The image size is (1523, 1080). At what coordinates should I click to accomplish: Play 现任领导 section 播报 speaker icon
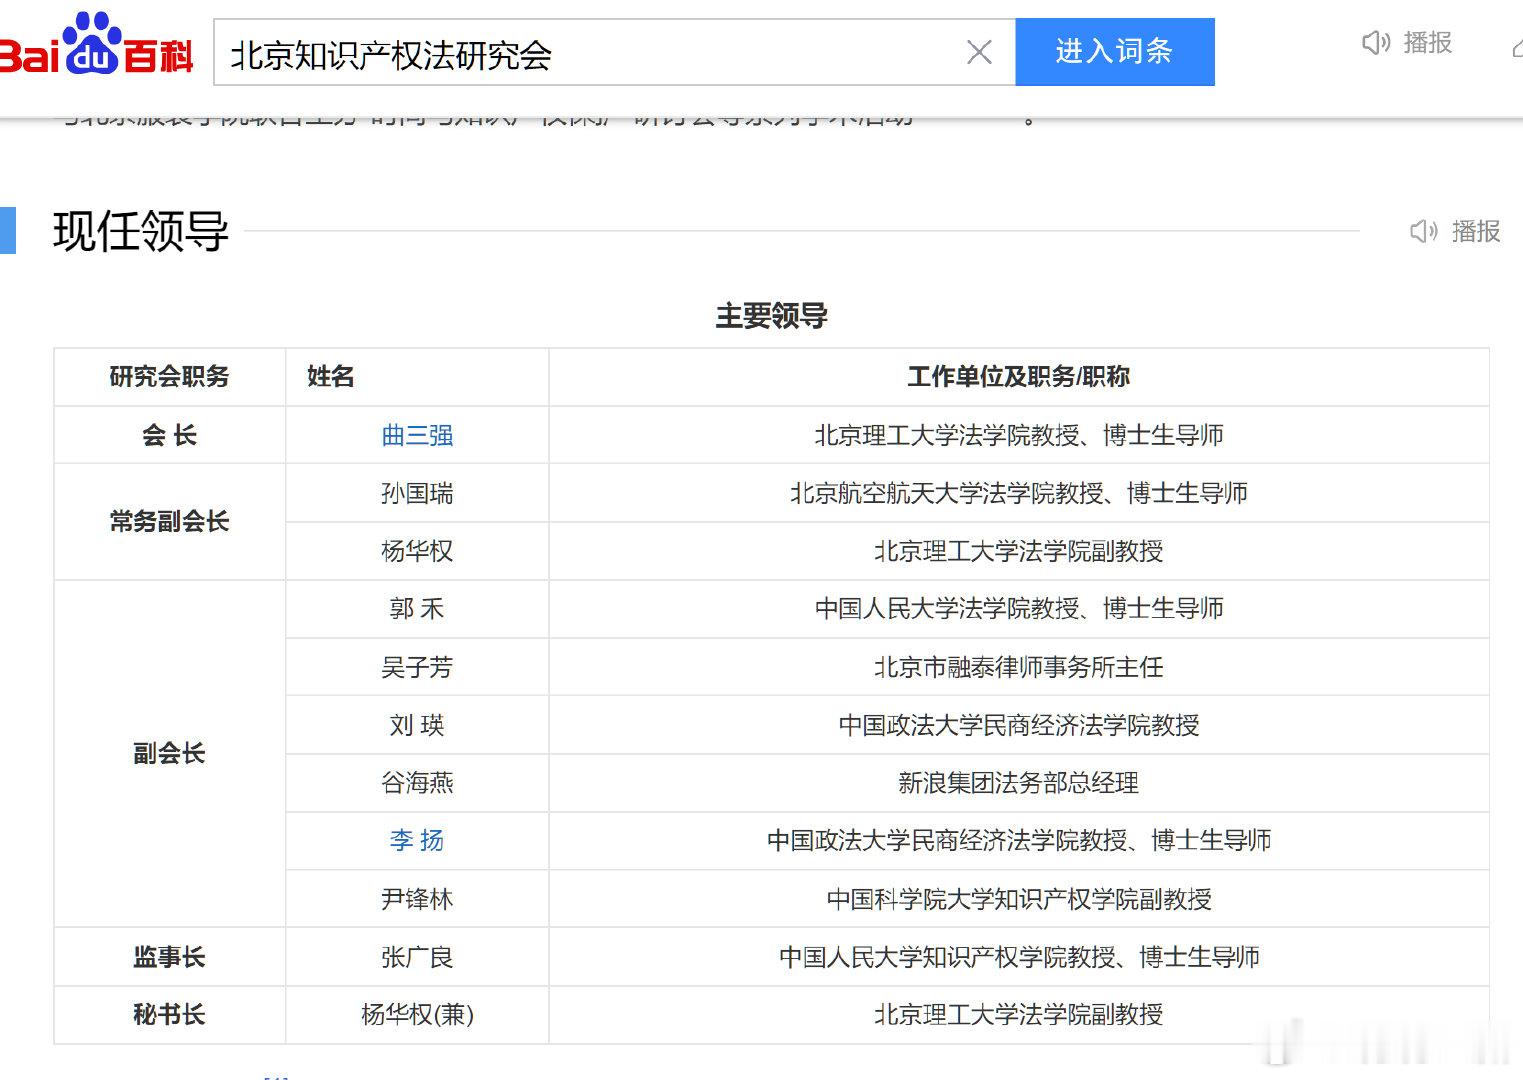click(x=1424, y=232)
